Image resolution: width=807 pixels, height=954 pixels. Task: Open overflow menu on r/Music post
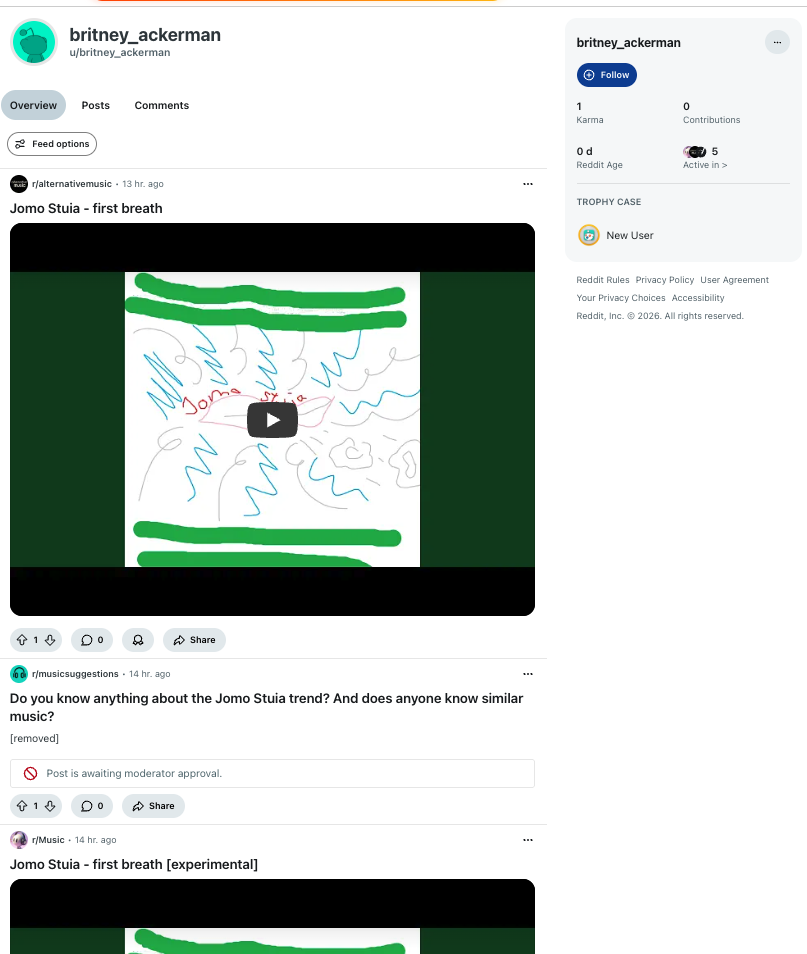tap(528, 840)
